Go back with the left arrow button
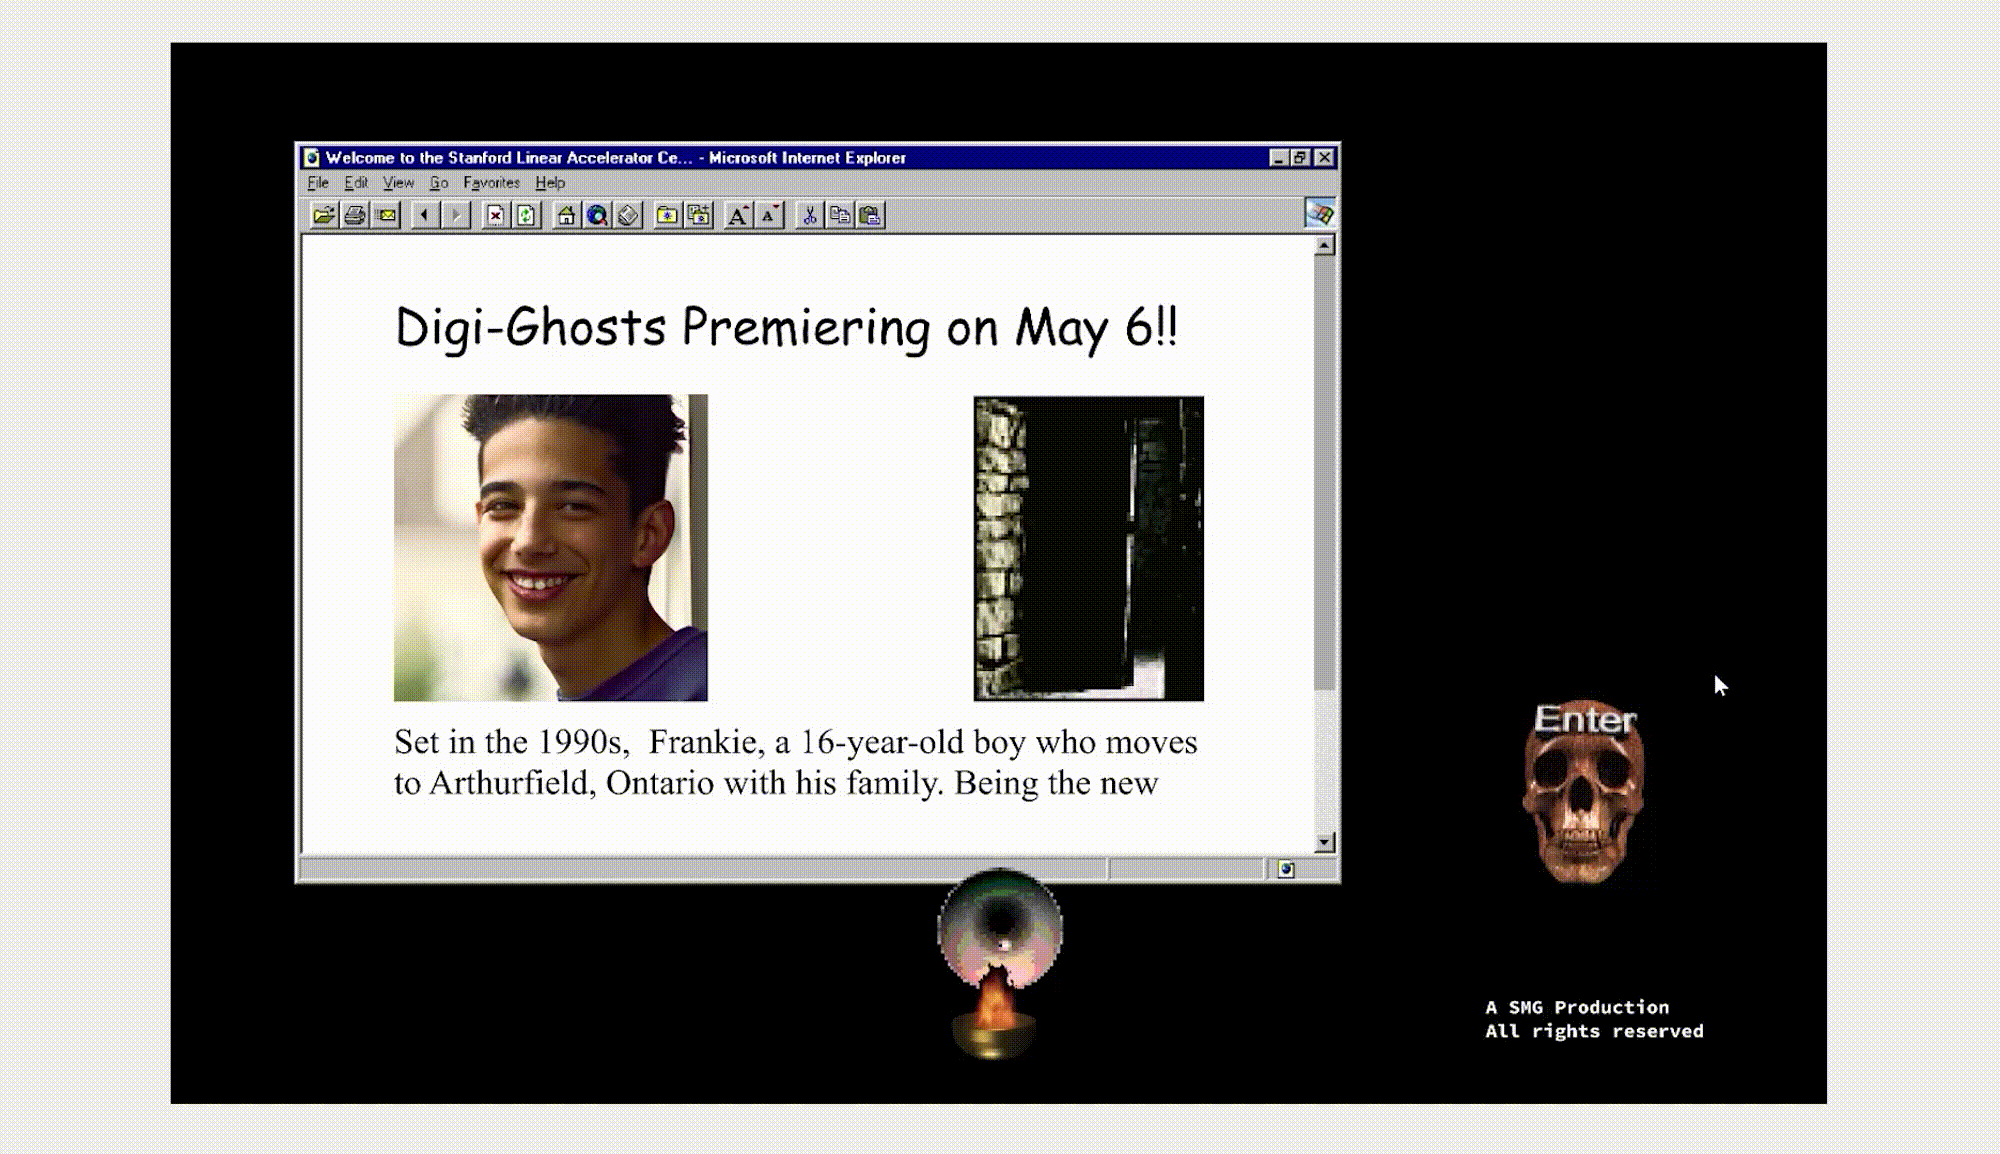 click(425, 215)
